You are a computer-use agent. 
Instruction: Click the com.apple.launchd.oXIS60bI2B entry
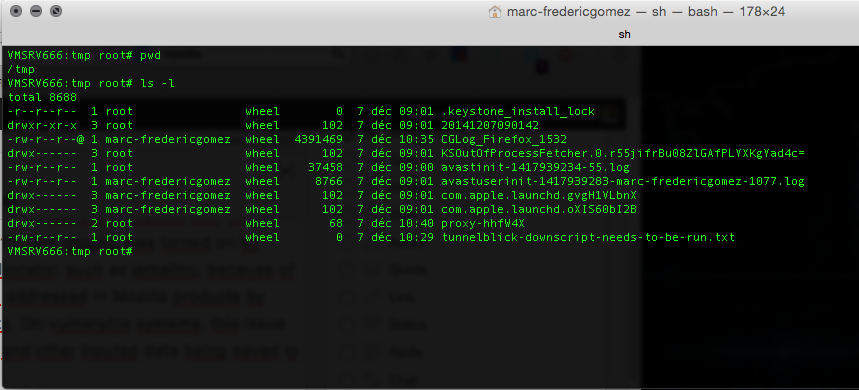(x=539, y=209)
